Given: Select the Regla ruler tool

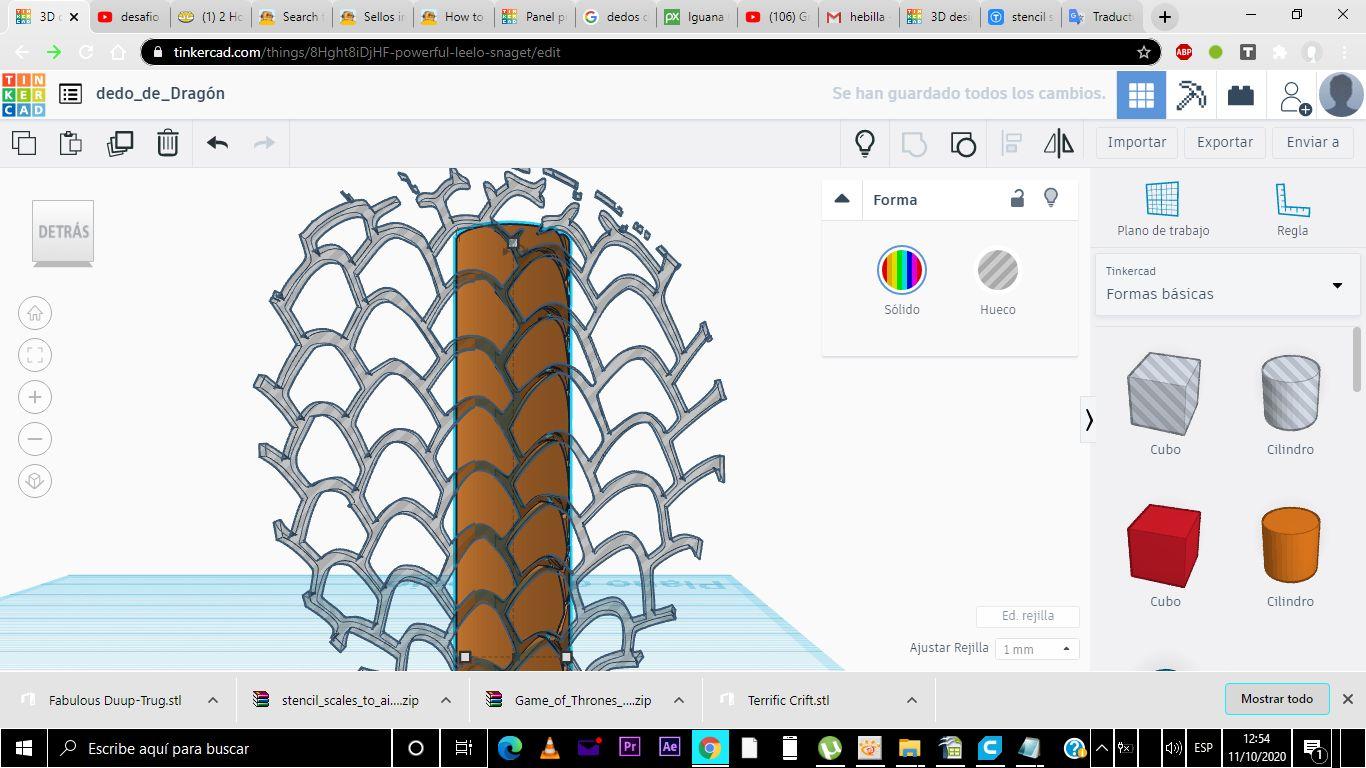Looking at the screenshot, I should point(1292,209).
